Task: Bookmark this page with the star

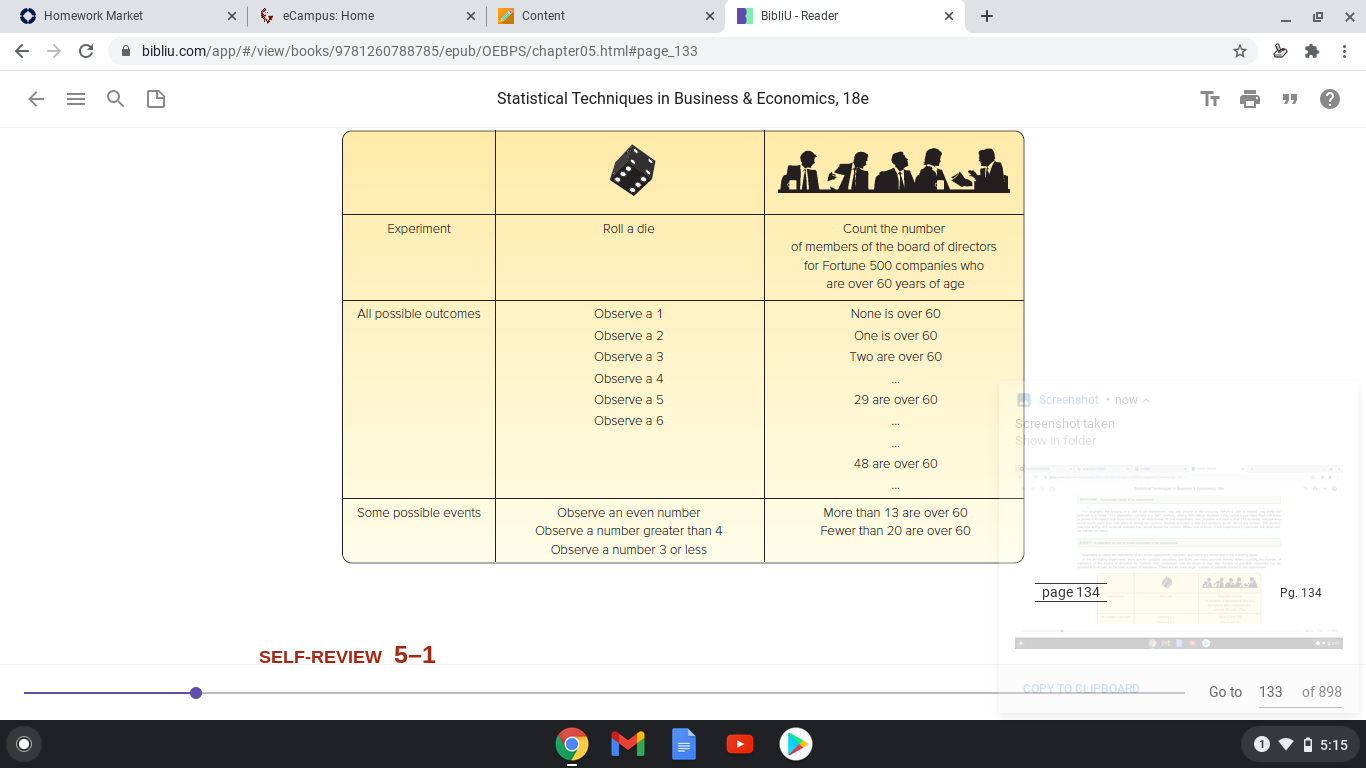Action: pyautogui.click(x=1240, y=51)
